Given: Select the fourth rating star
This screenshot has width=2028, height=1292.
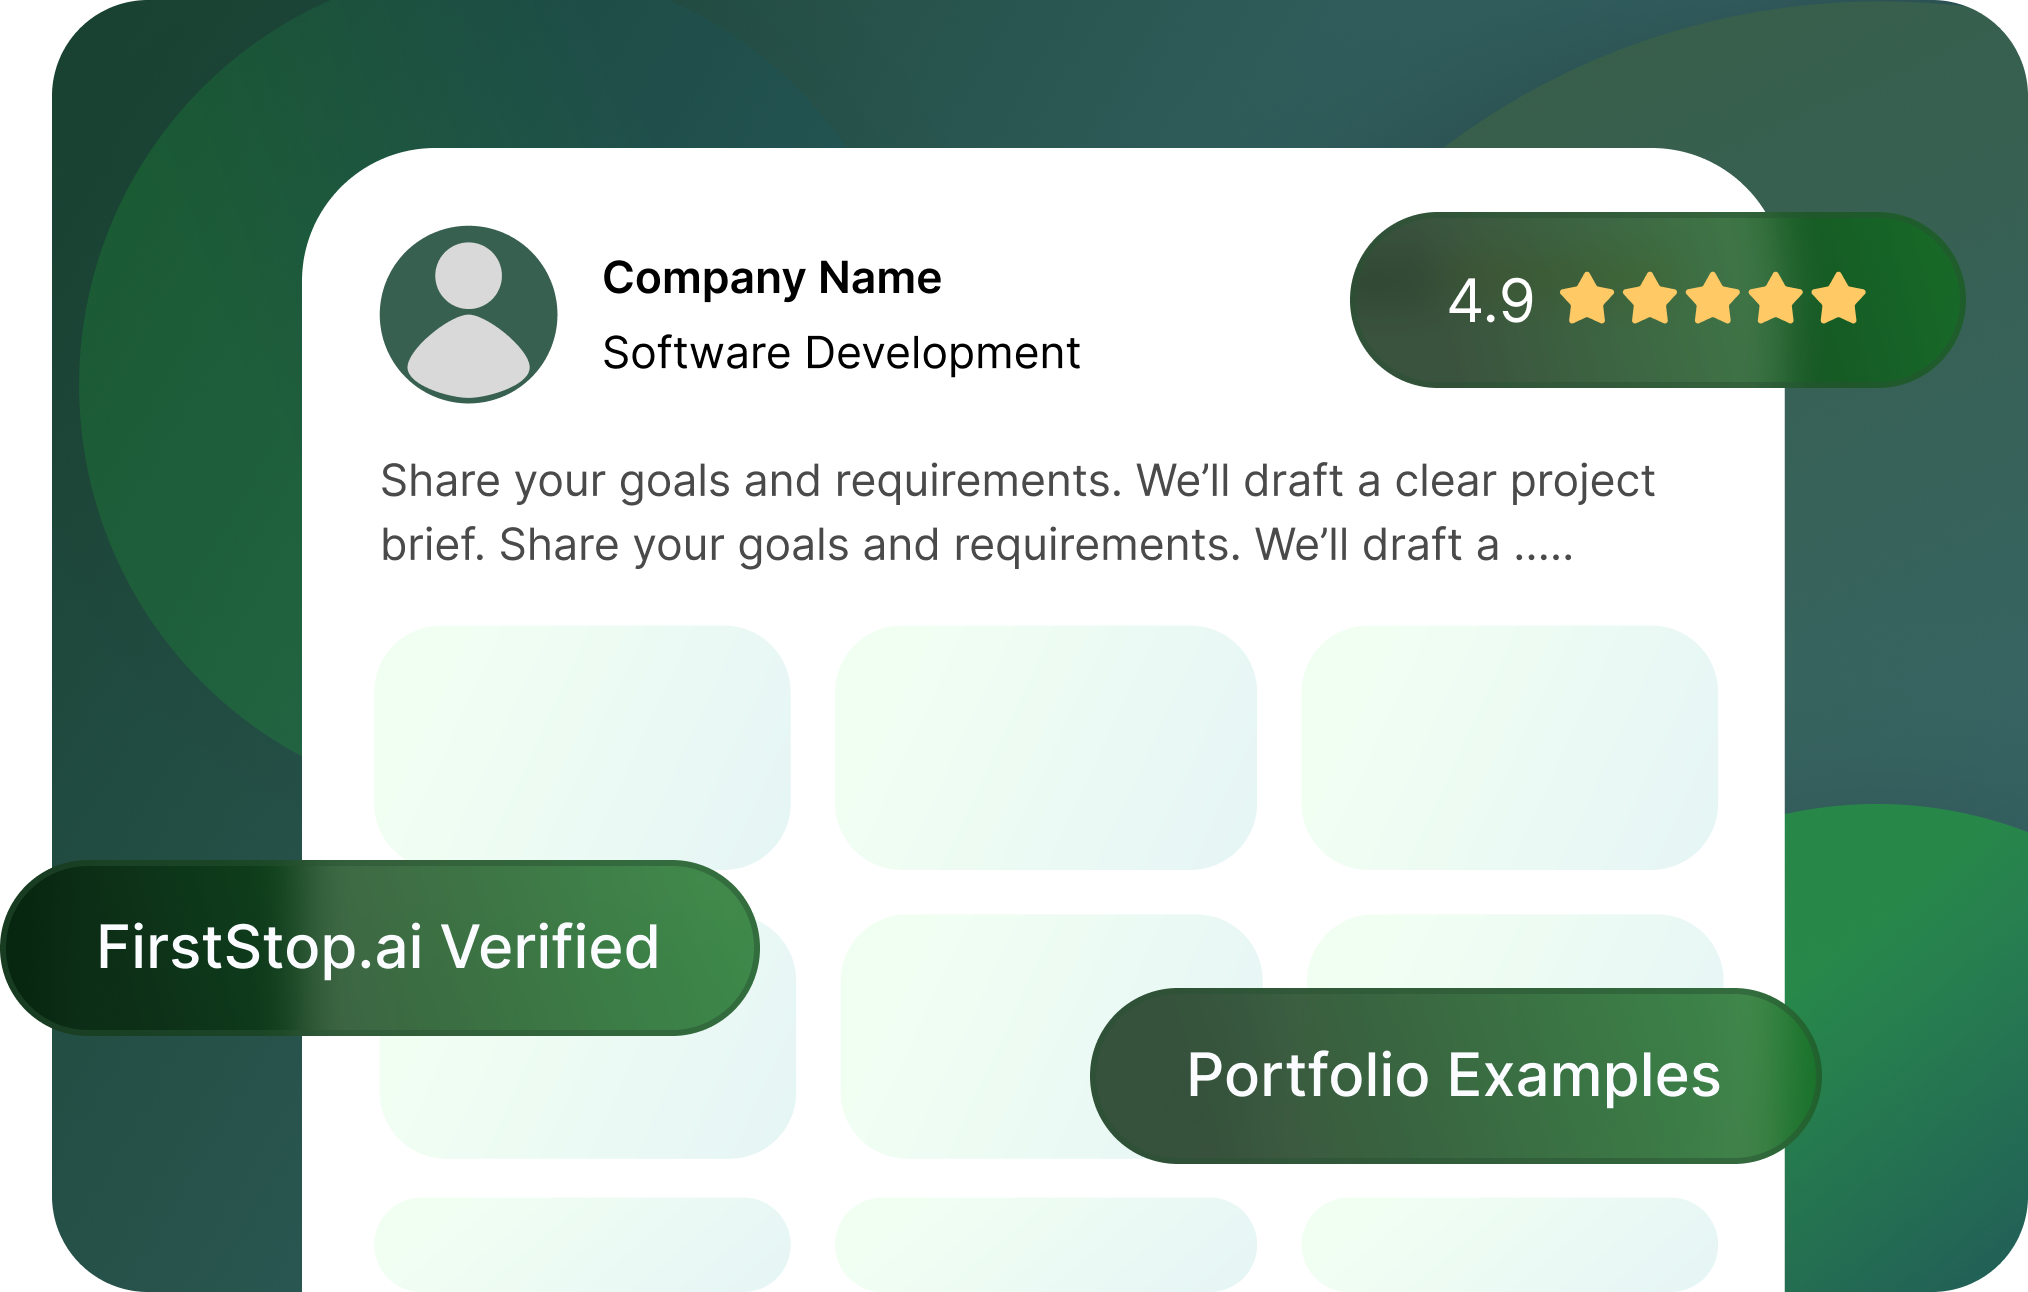Looking at the screenshot, I should click(1776, 299).
